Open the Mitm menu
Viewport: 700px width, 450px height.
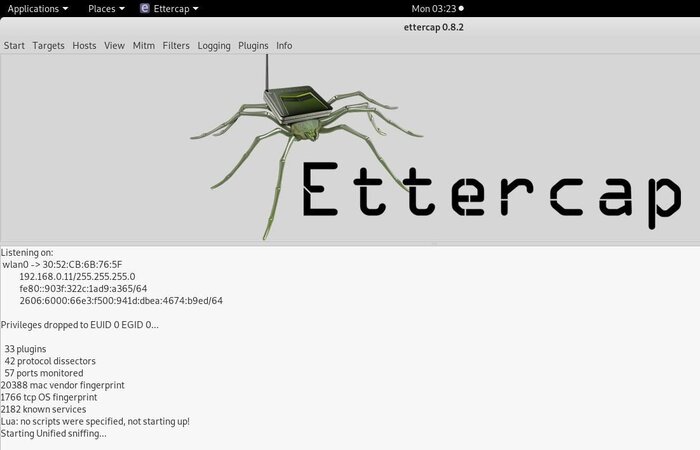144,46
